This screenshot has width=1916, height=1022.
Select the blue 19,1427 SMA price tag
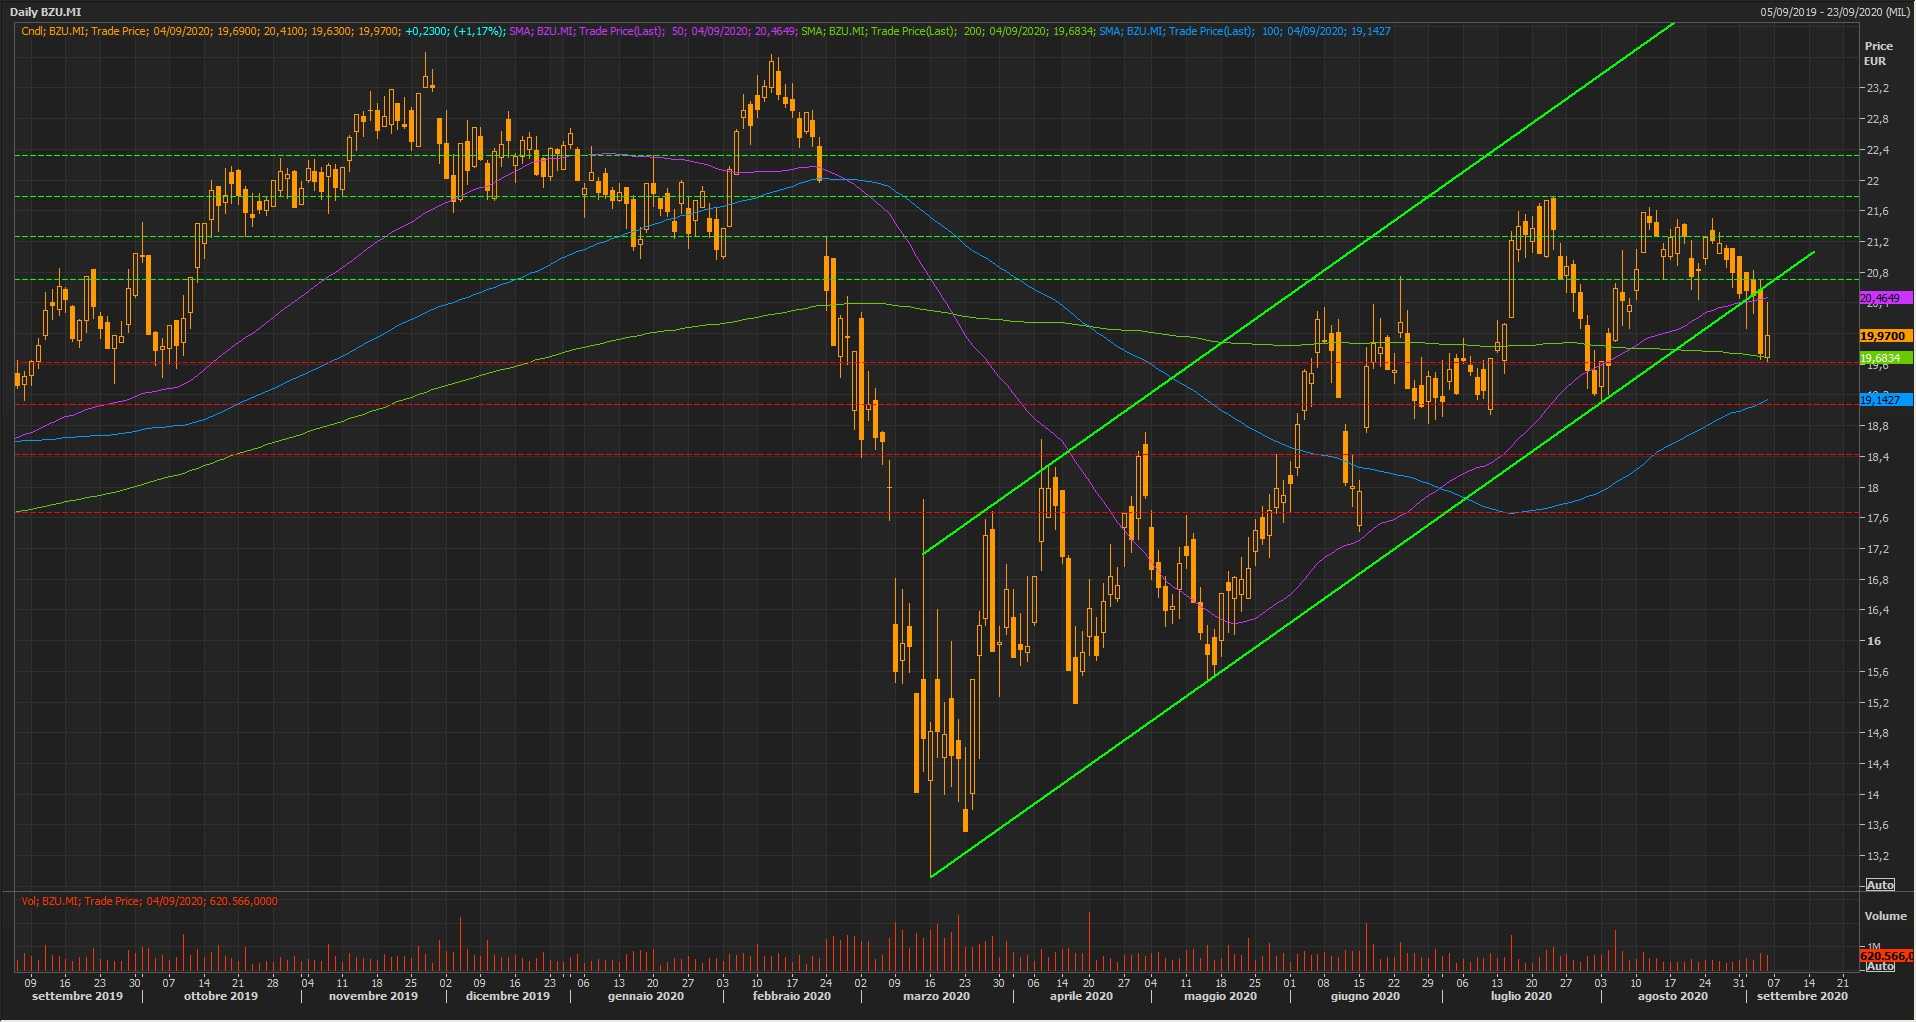1884,400
